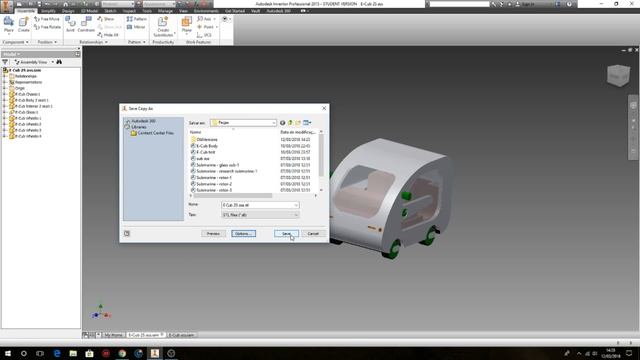Click the file name input field

click(x=257, y=205)
